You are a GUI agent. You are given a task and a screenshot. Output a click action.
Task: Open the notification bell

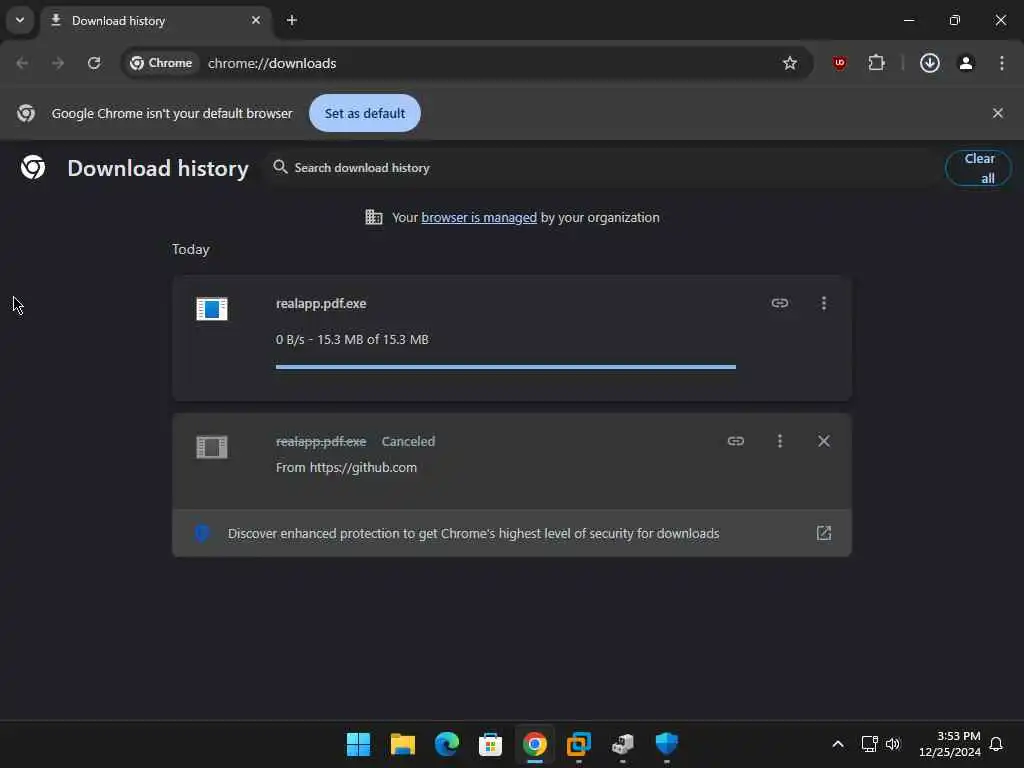point(996,744)
